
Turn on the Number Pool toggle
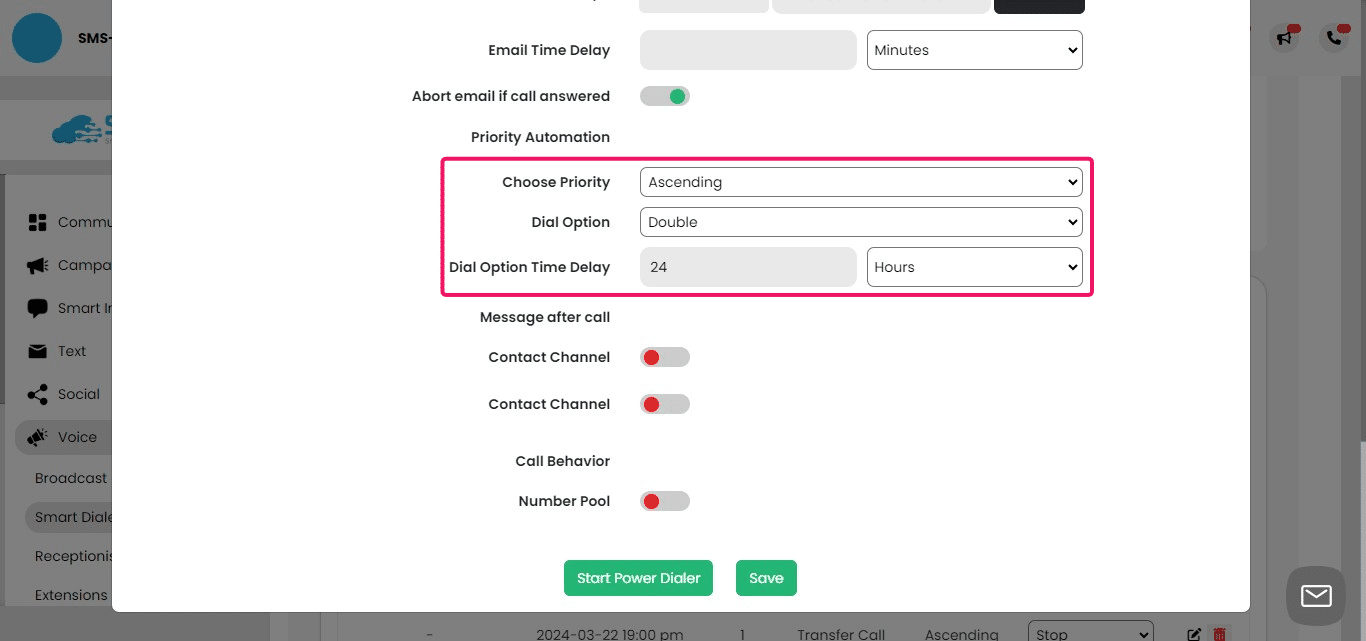665,501
